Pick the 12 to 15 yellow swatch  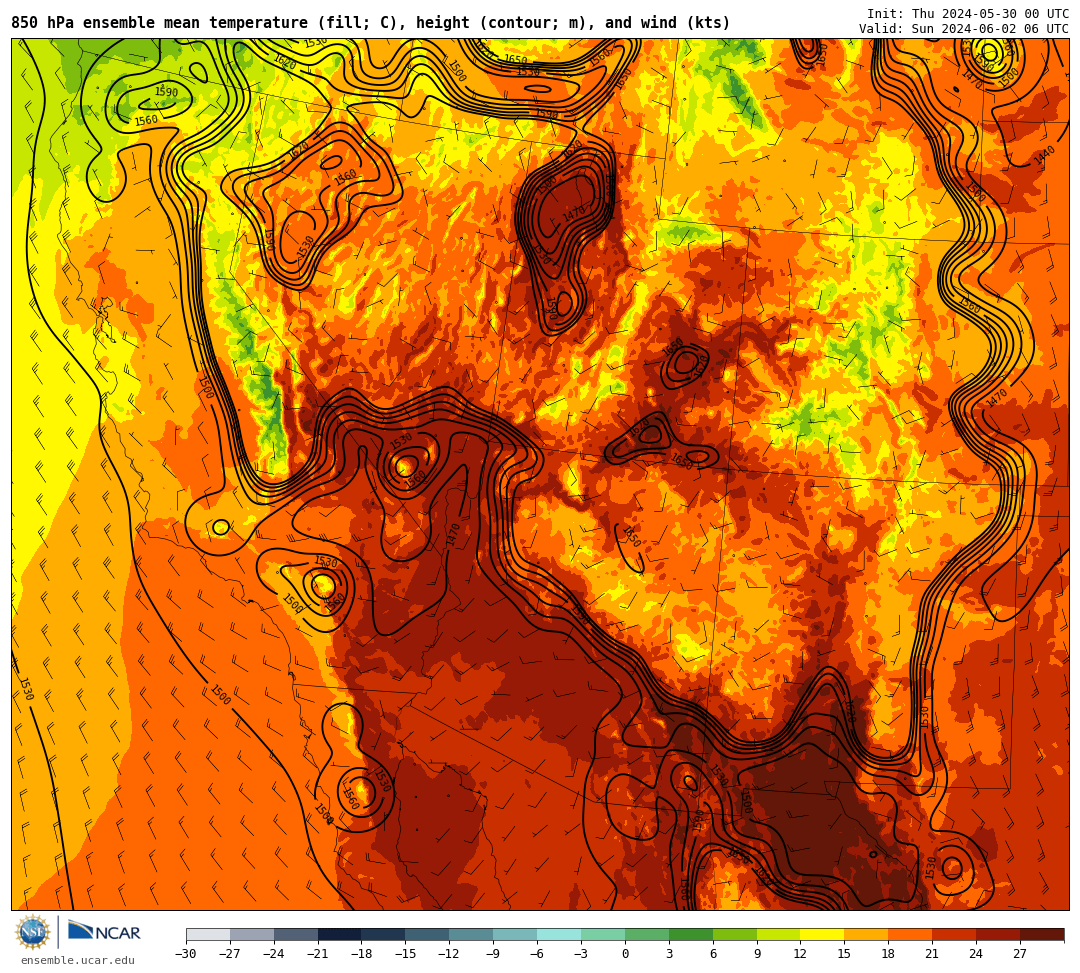(823, 934)
